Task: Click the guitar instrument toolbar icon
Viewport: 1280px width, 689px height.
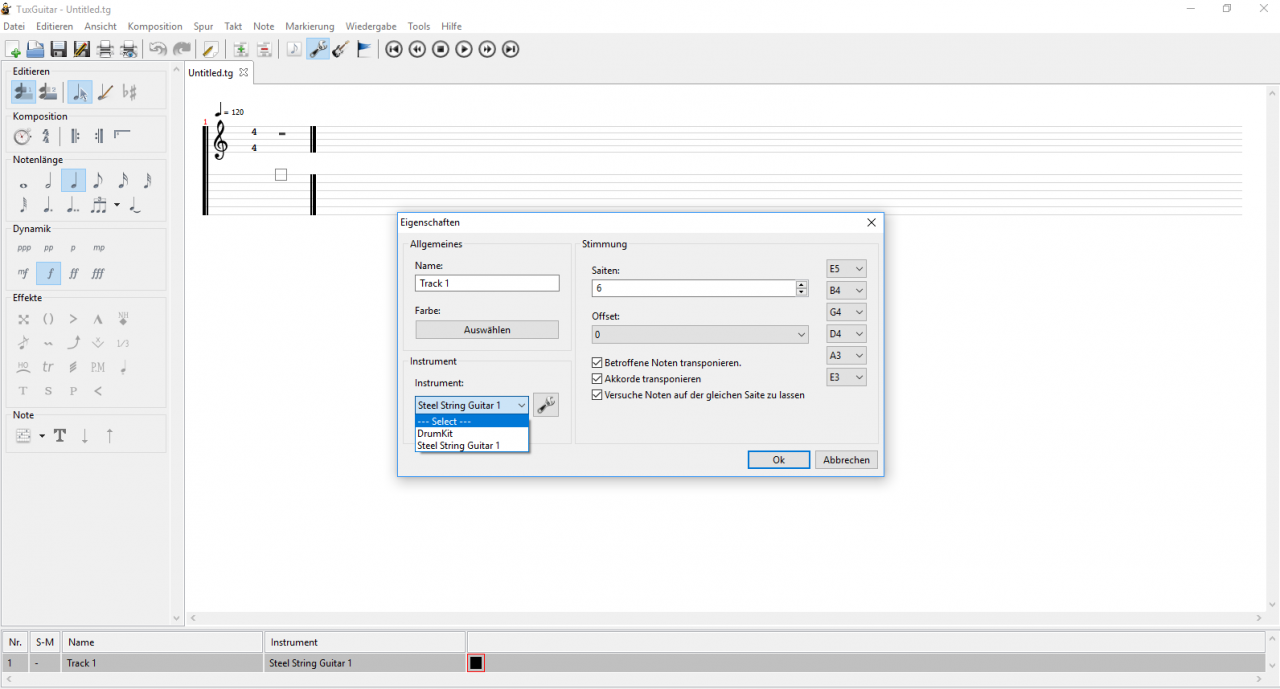Action: (x=341, y=49)
